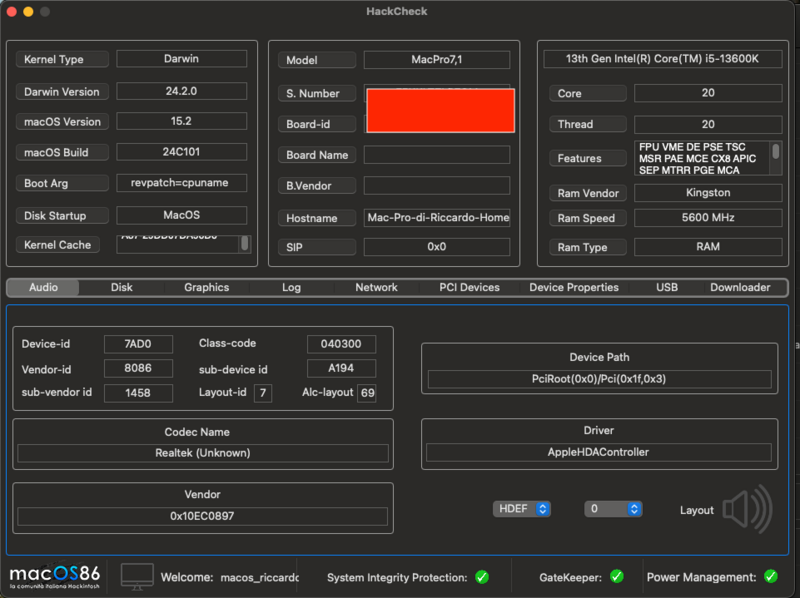This screenshot has height=598, width=800.
Task: Open the HDEF dropdown
Action: tap(522, 509)
